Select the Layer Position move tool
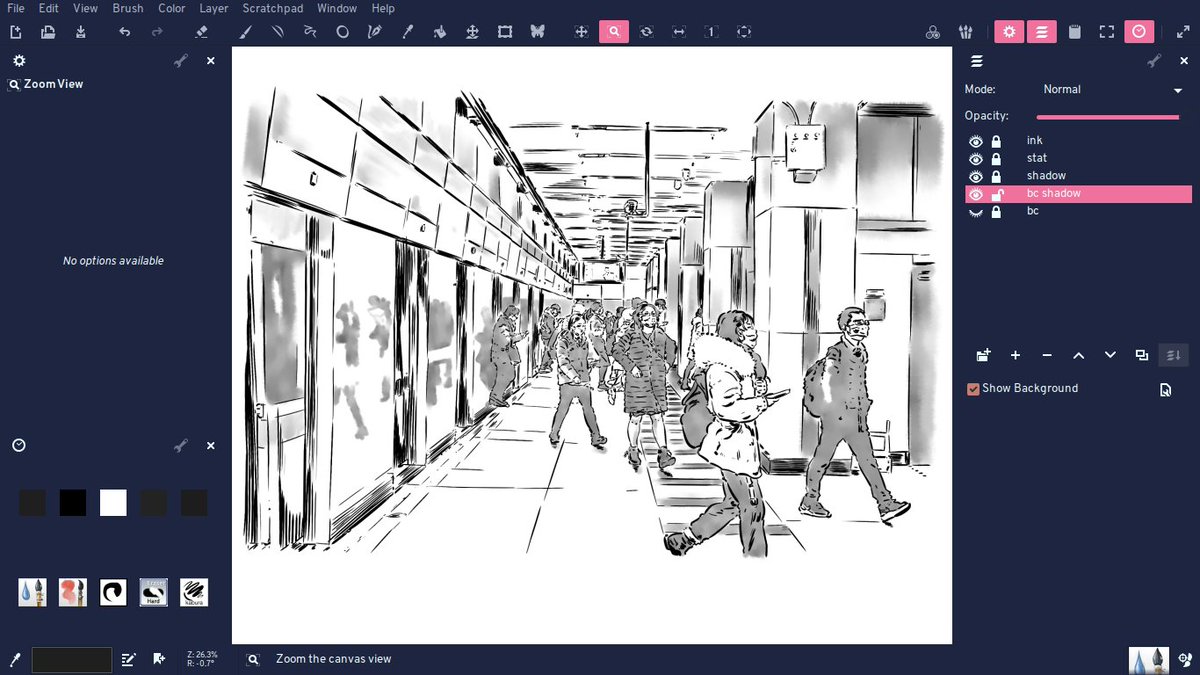 pos(472,32)
